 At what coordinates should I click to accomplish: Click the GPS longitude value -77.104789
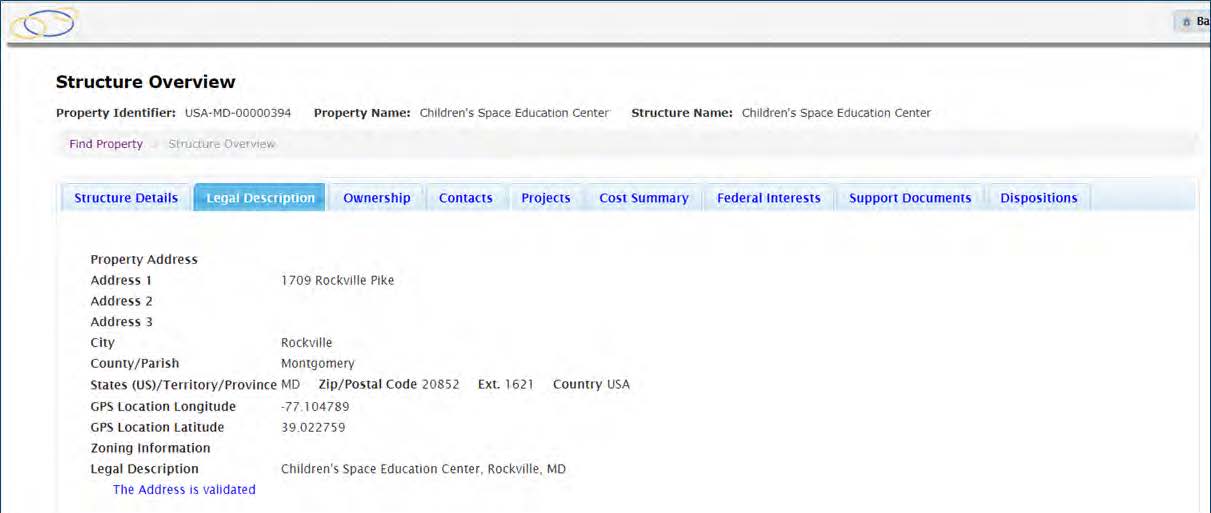[316, 407]
